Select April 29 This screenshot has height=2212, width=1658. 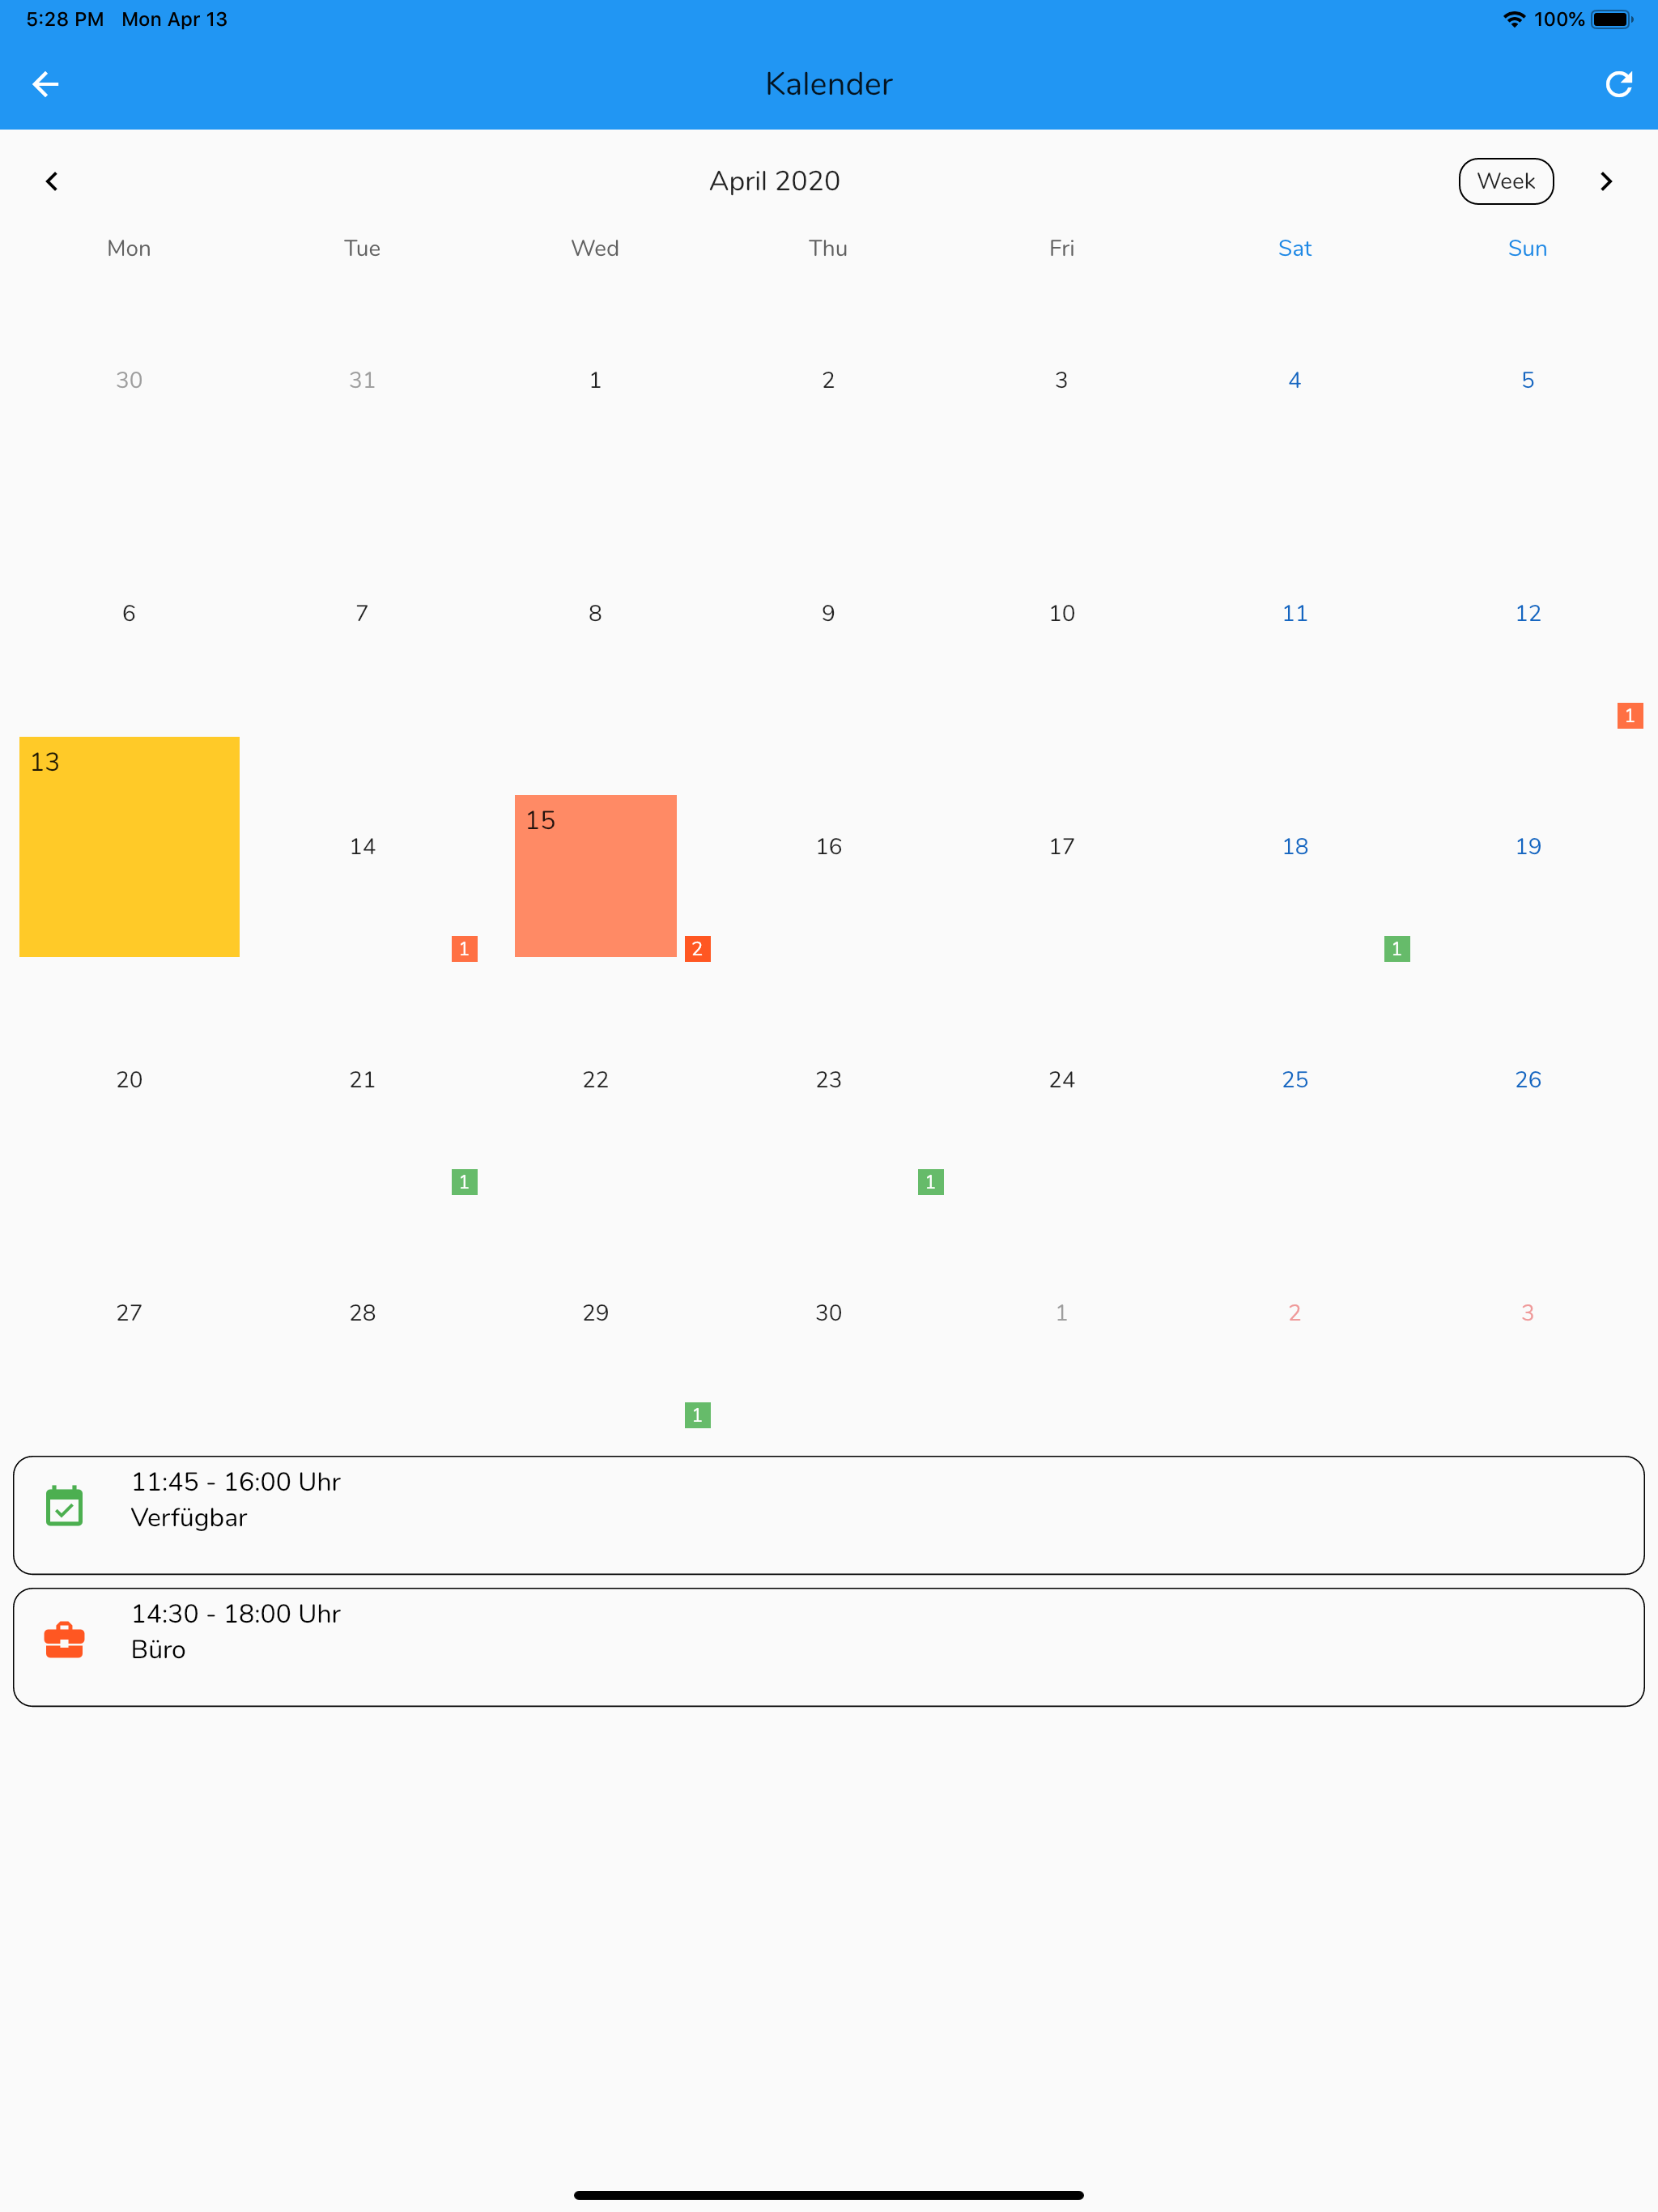click(595, 1313)
